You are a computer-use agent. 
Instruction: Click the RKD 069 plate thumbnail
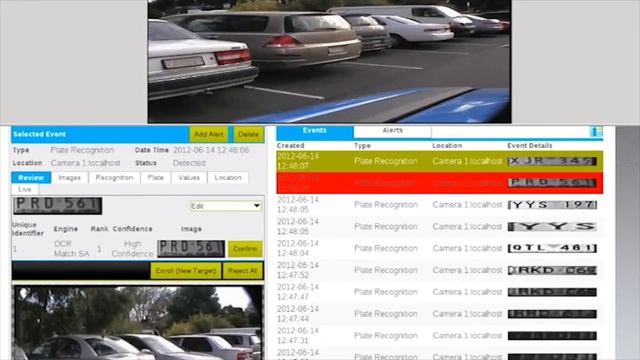click(552, 270)
